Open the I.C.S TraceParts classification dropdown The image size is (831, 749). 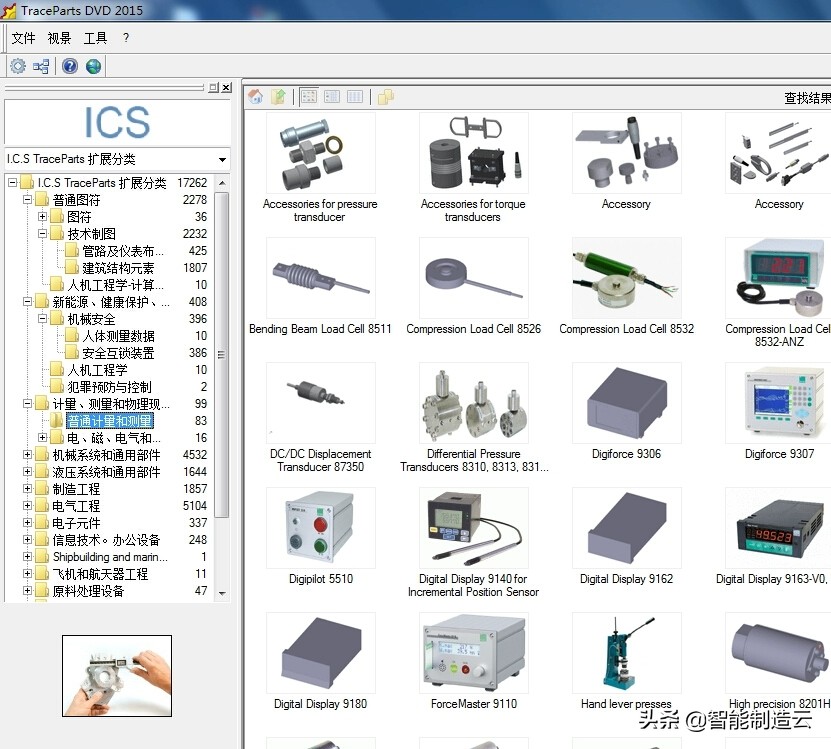(x=224, y=158)
